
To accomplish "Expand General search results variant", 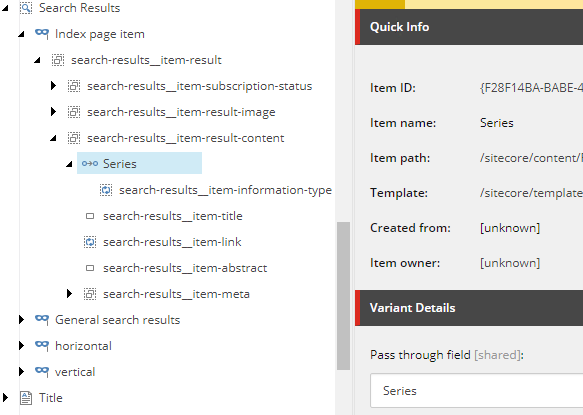I will tap(21, 320).
